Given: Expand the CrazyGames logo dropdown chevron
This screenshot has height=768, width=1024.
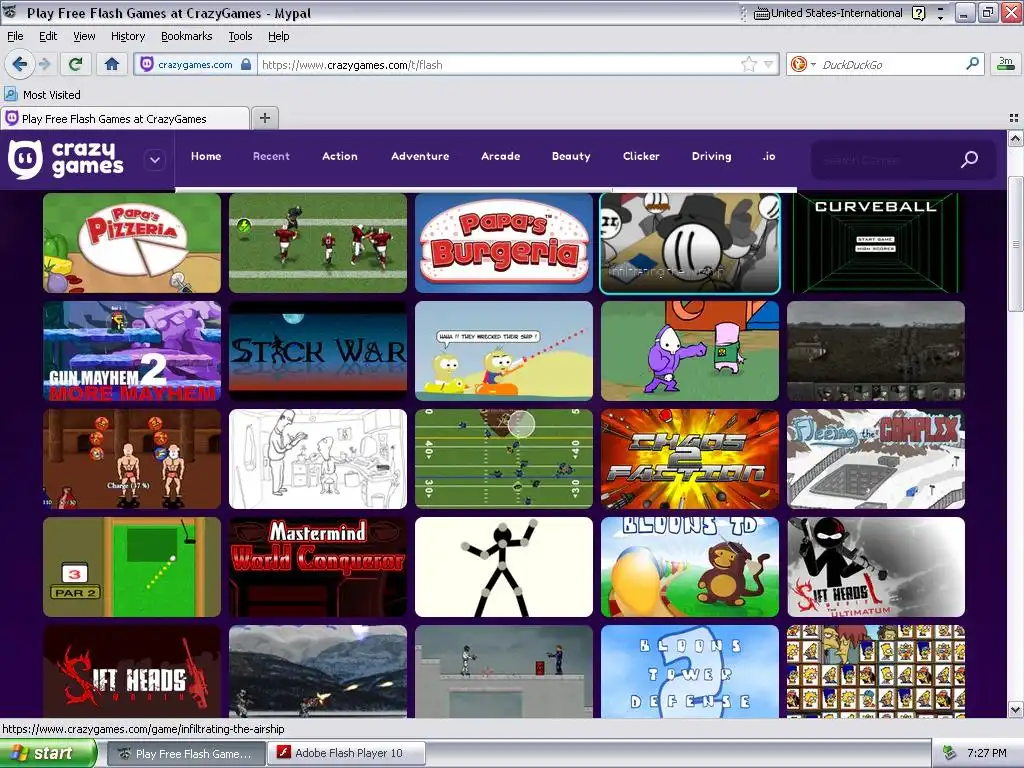Looking at the screenshot, I should 155,159.
